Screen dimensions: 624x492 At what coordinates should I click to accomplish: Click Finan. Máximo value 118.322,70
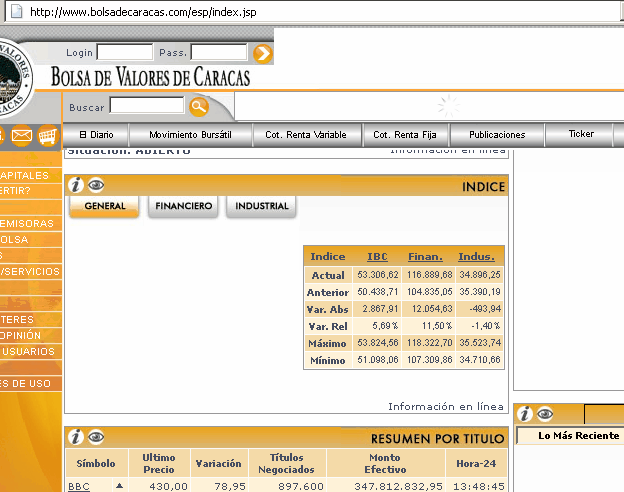coord(429,343)
